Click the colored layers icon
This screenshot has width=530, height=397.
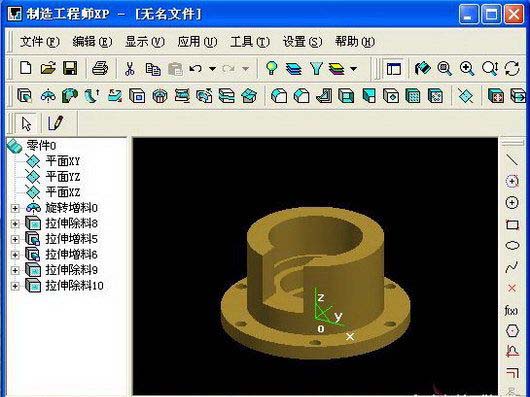pos(337,69)
